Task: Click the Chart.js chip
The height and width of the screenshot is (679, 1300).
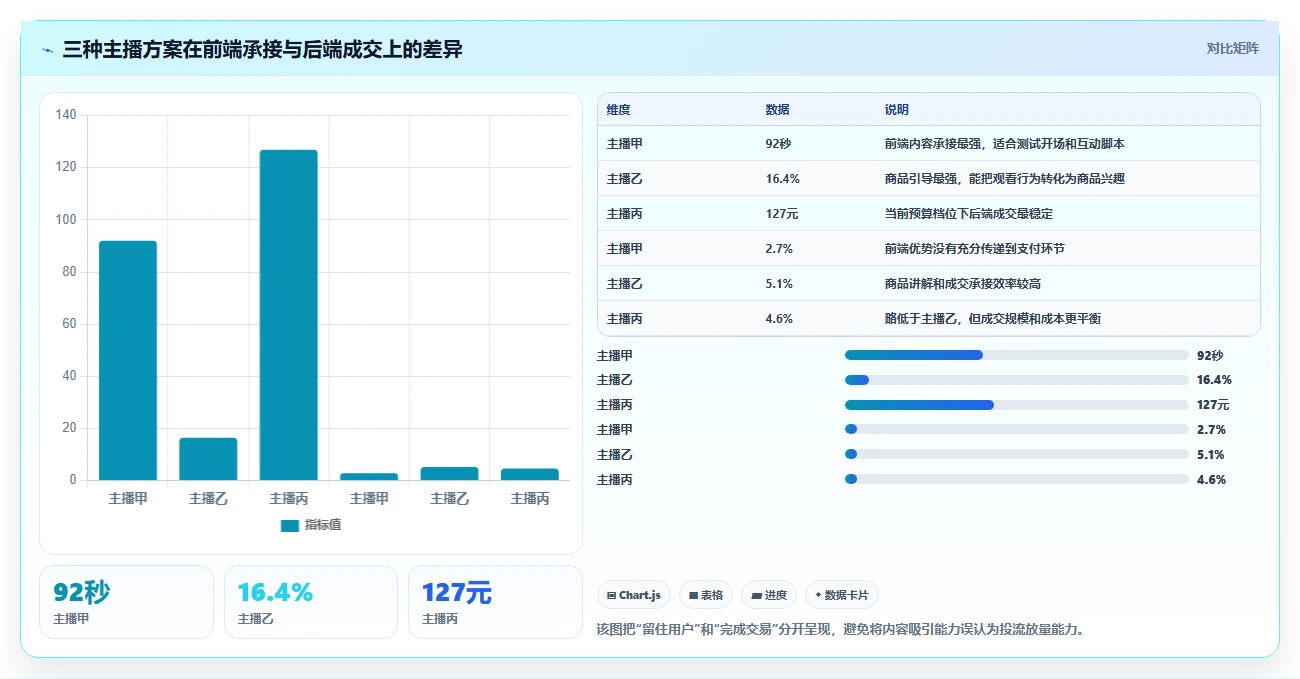Action: [634, 595]
